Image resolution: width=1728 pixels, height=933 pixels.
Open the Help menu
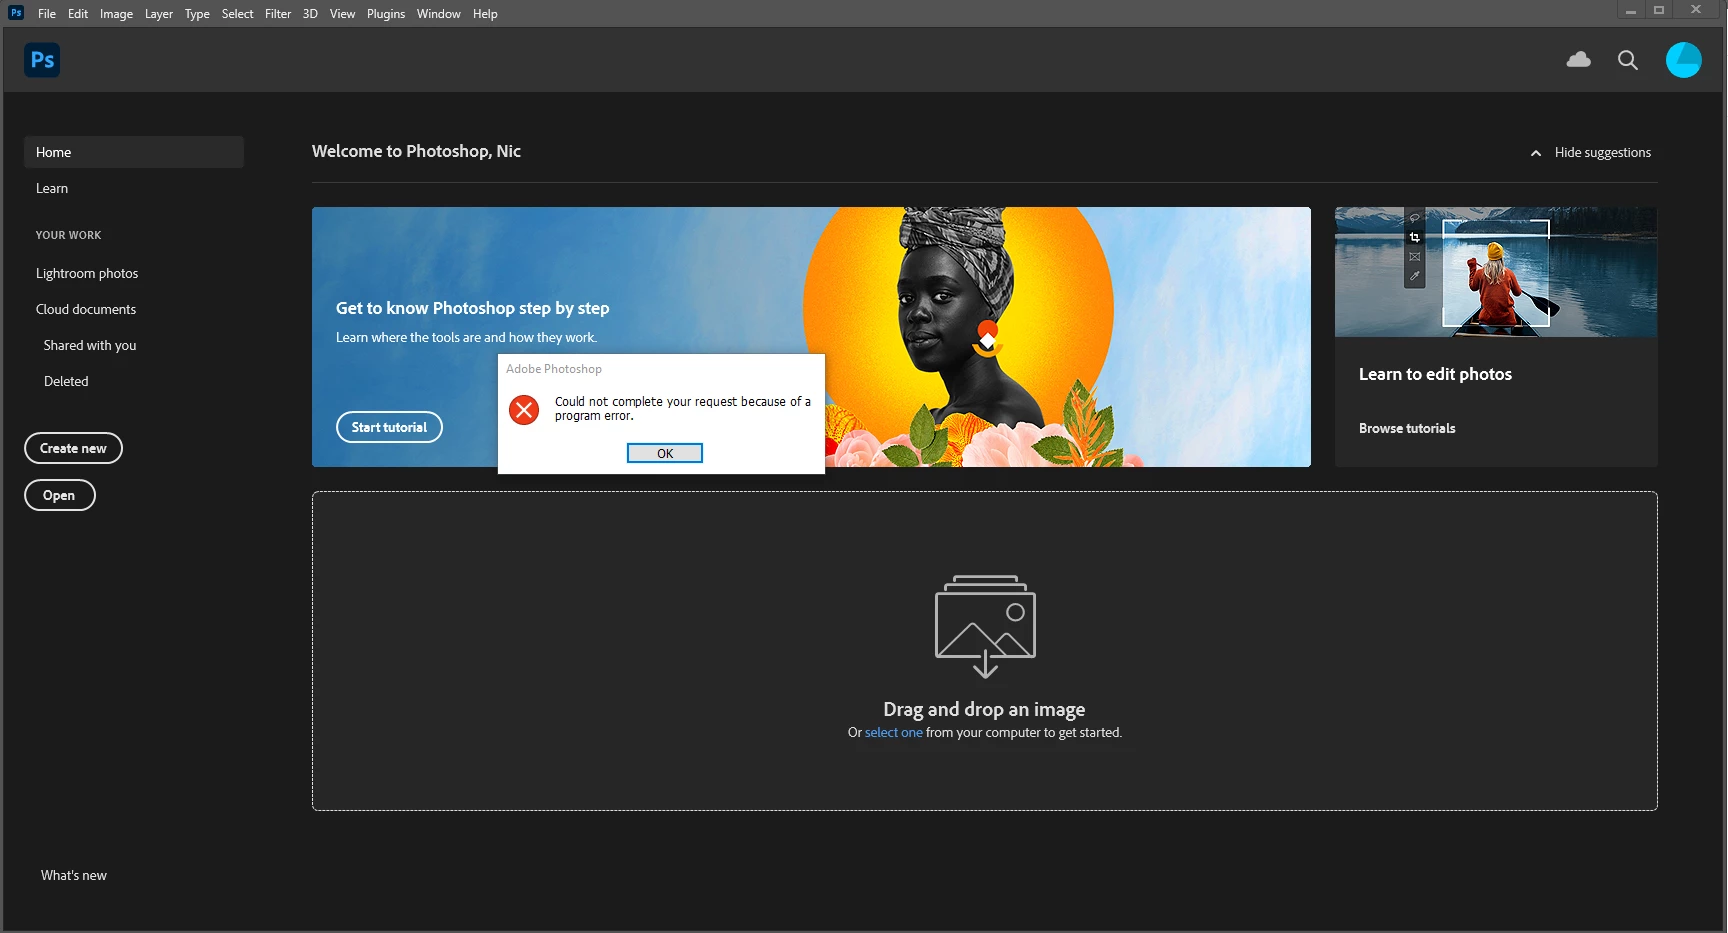point(485,14)
